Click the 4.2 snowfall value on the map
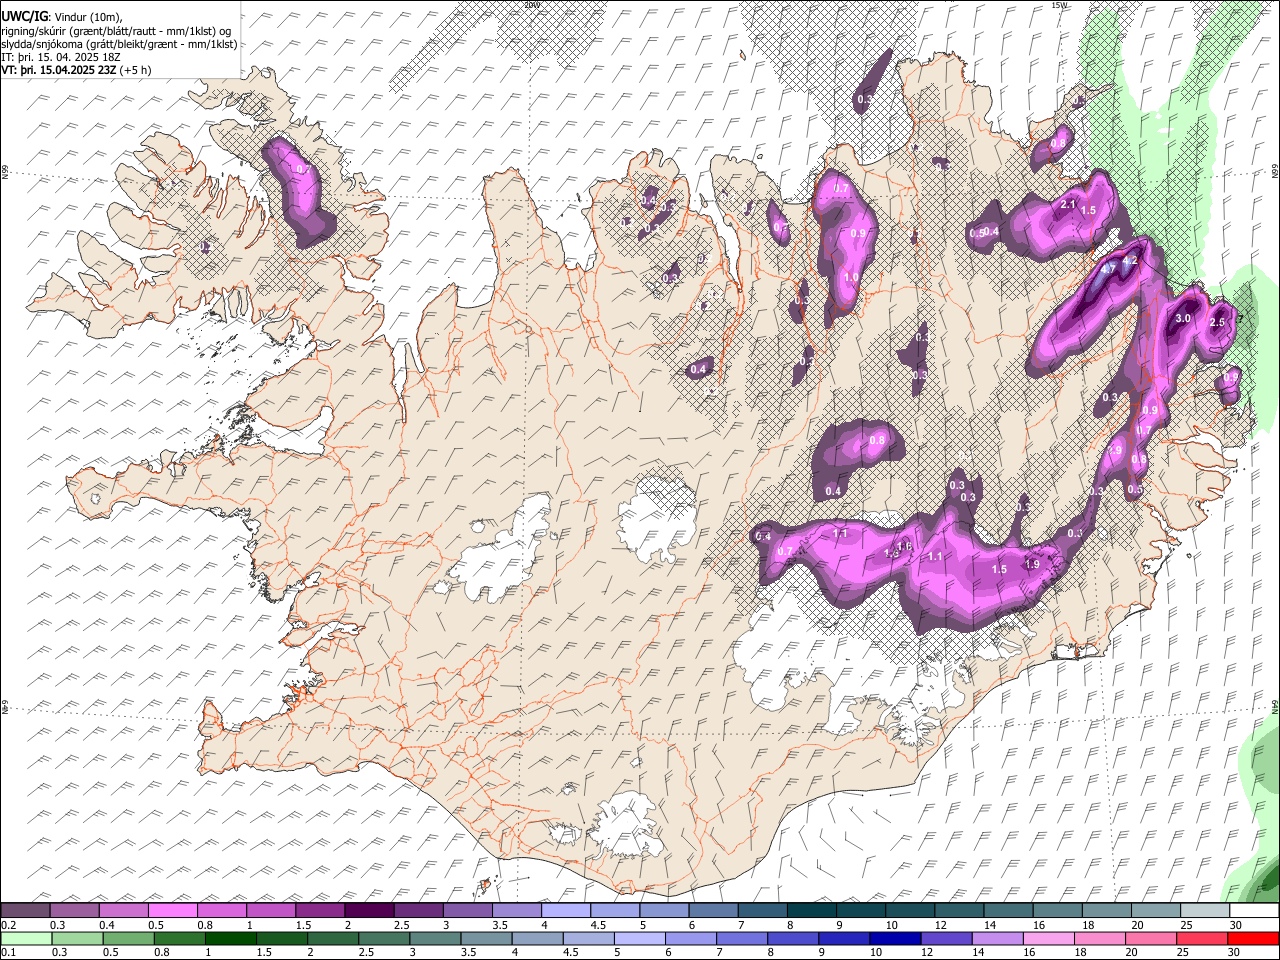 (1131, 261)
